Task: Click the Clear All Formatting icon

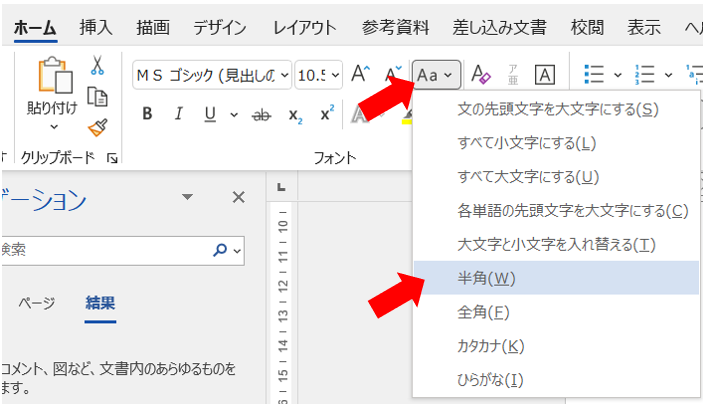Action: tap(481, 74)
